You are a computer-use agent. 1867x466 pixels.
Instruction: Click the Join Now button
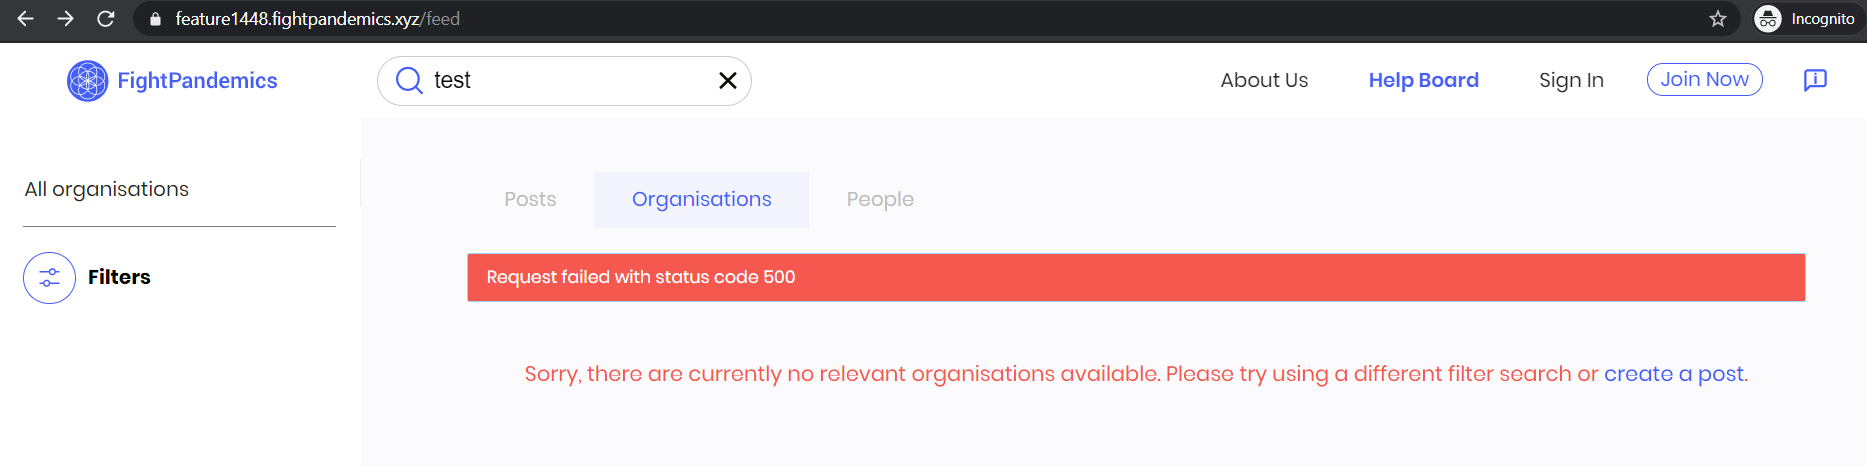pos(1704,79)
